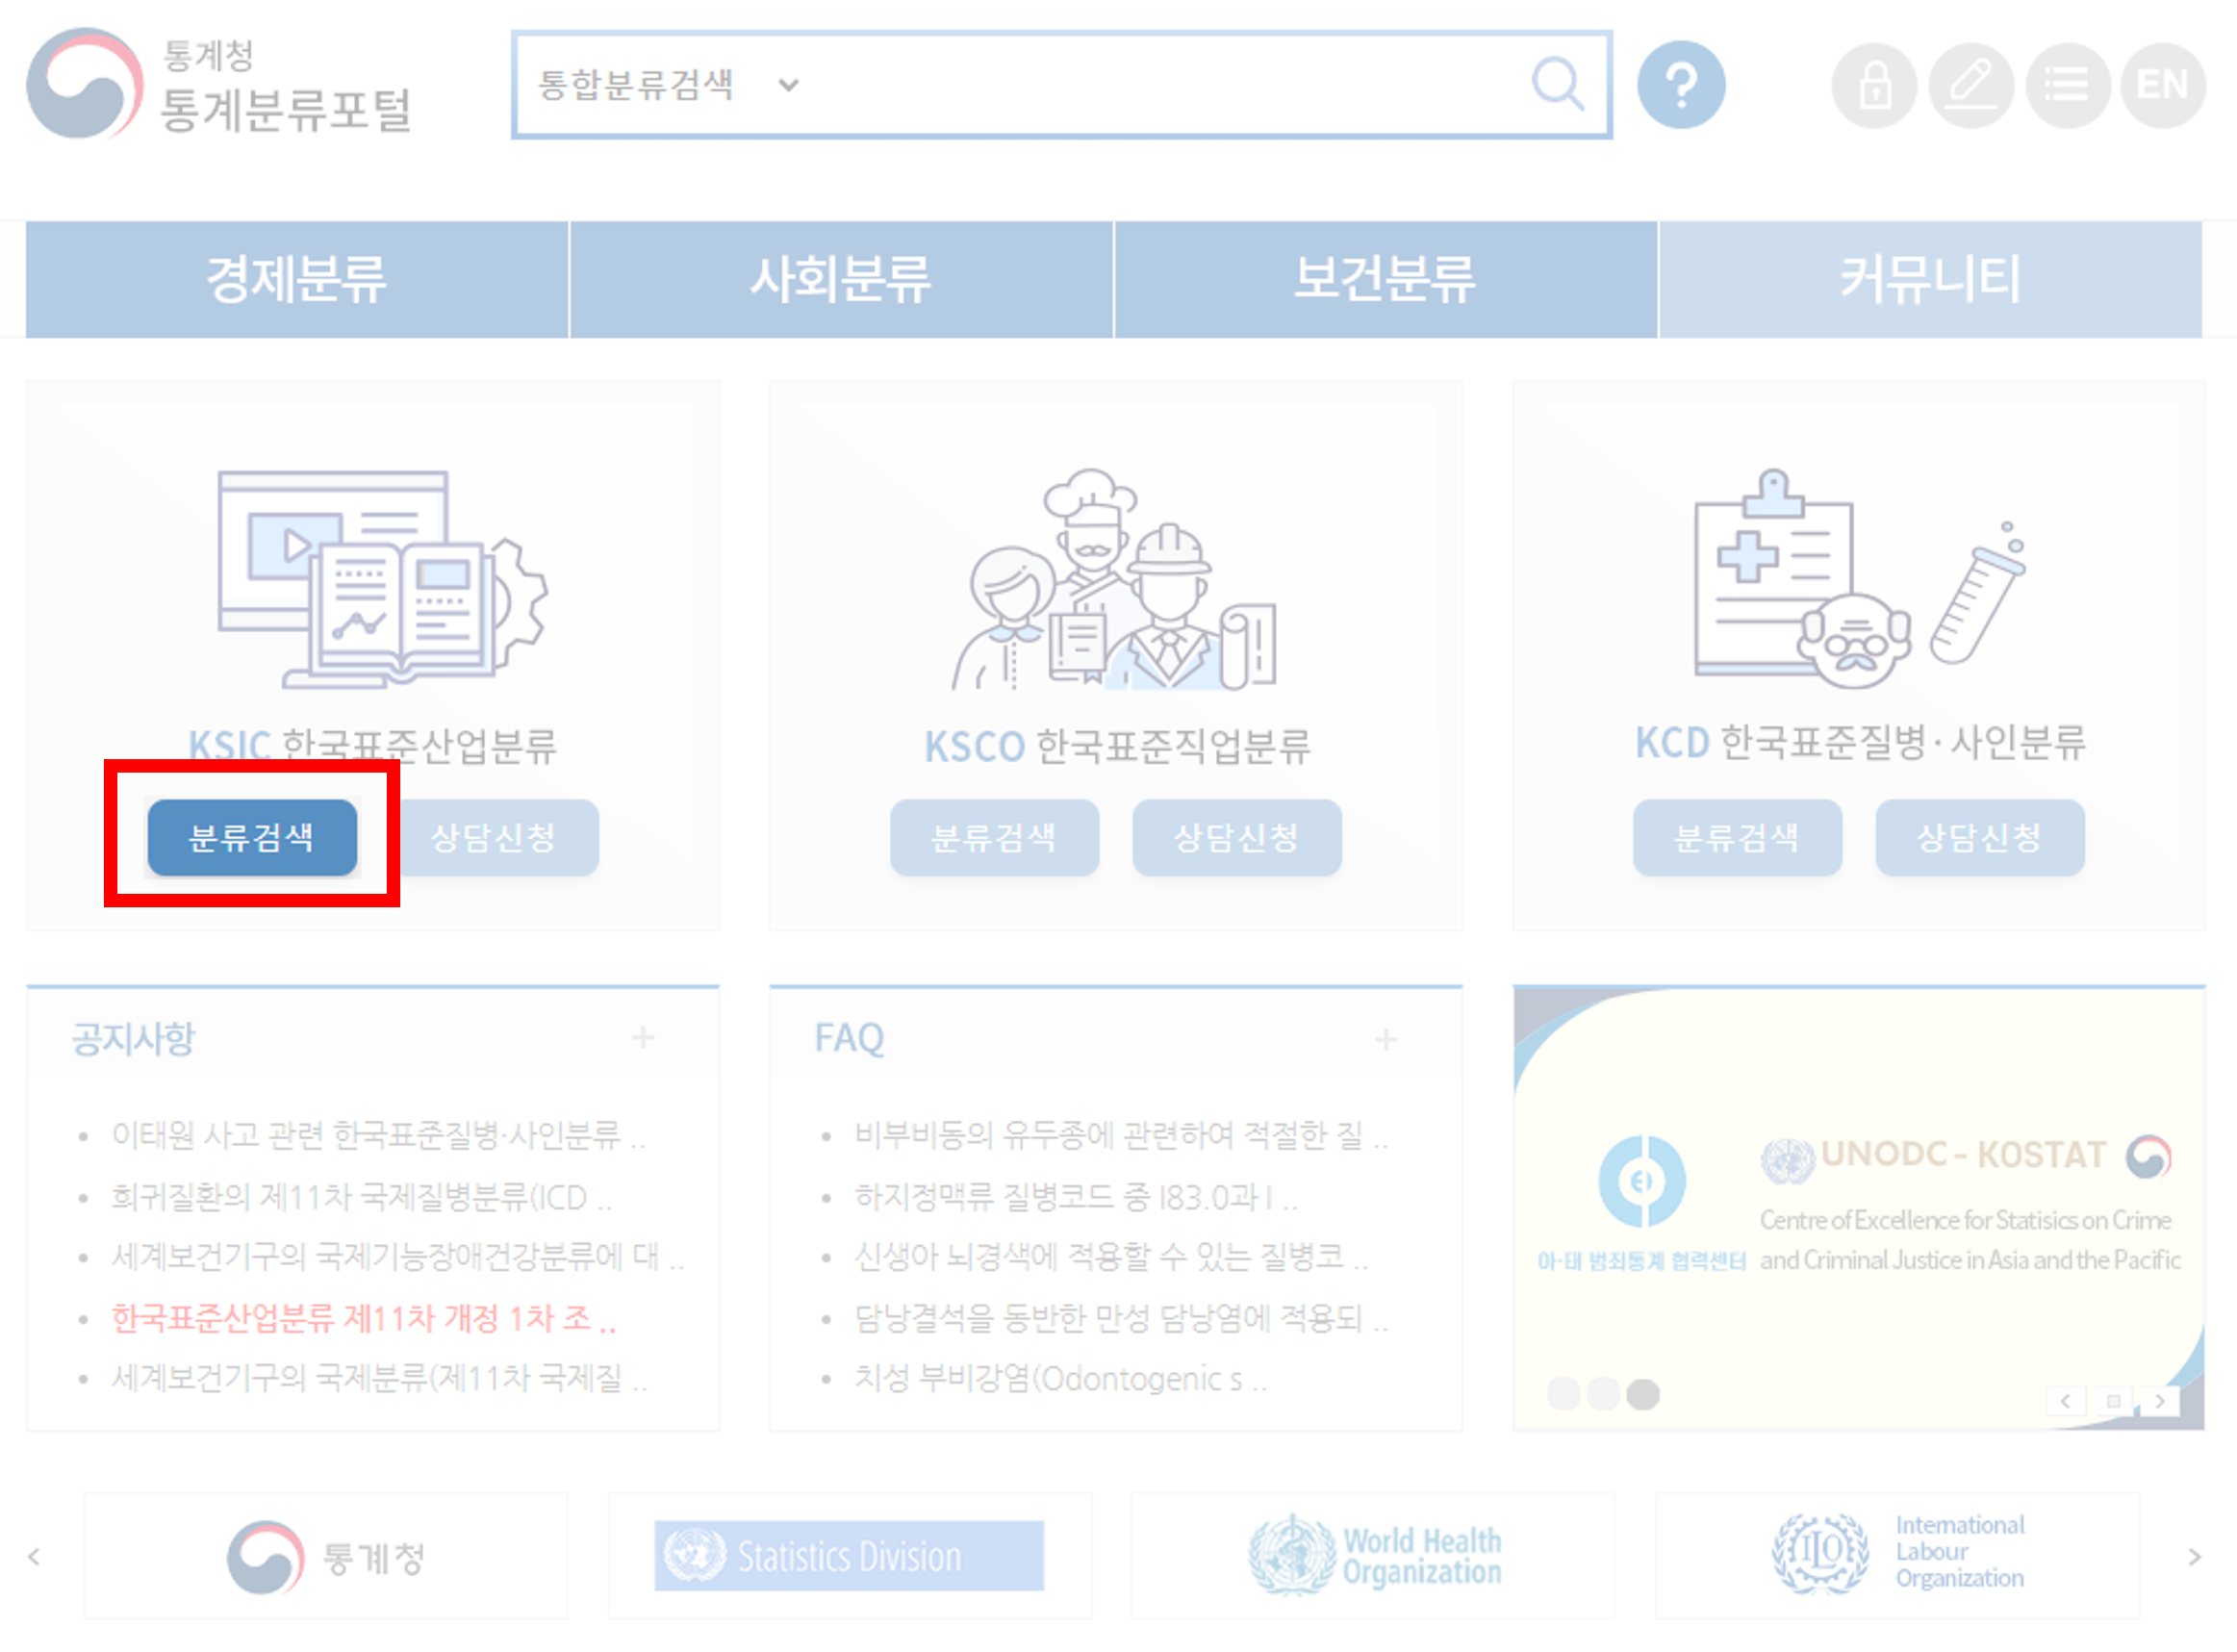
Task: Pause the banner slideshow
Action: click(x=2113, y=1401)
